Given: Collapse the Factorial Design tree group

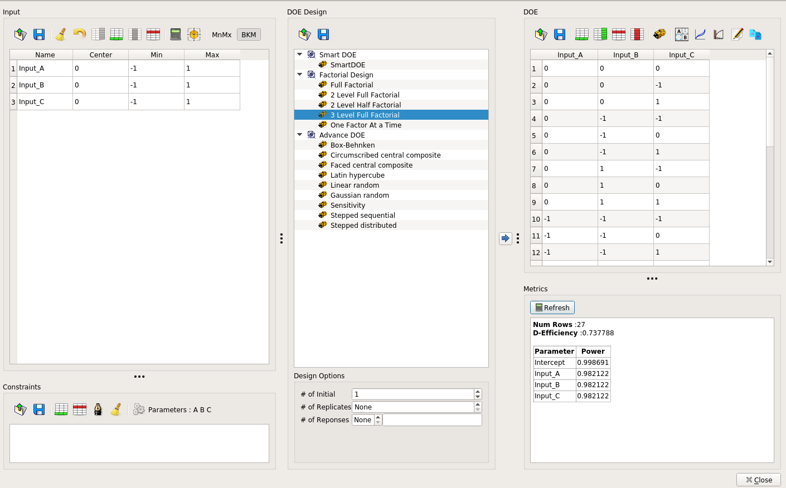Looking at the screenshot, I should (x=300, y=74).
